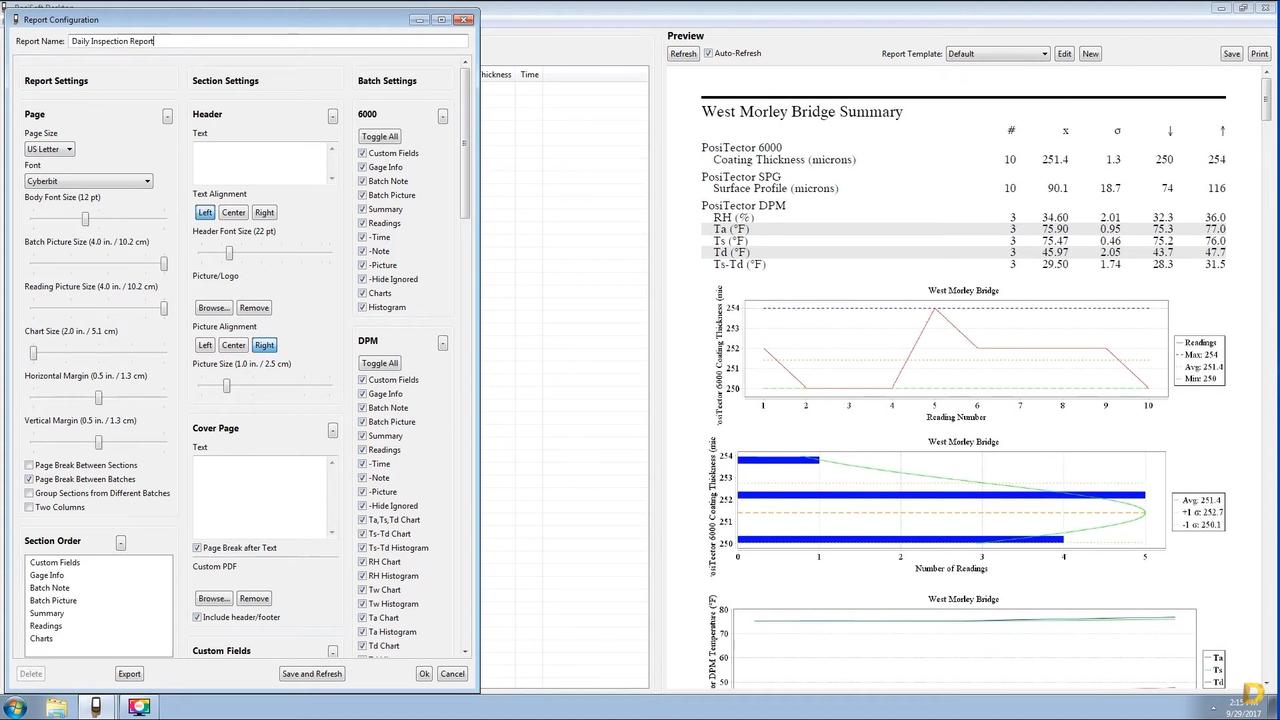1280x720 pixels.
Task: Select Summary in Section Order list
Action: click(x=47, y=613)
